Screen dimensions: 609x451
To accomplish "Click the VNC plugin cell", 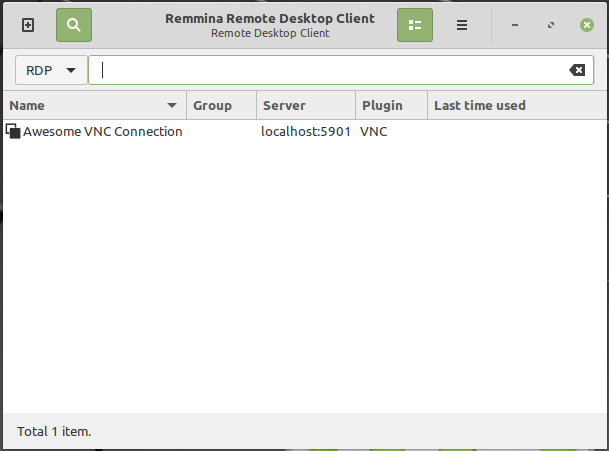I will click(x=374, y=132).
